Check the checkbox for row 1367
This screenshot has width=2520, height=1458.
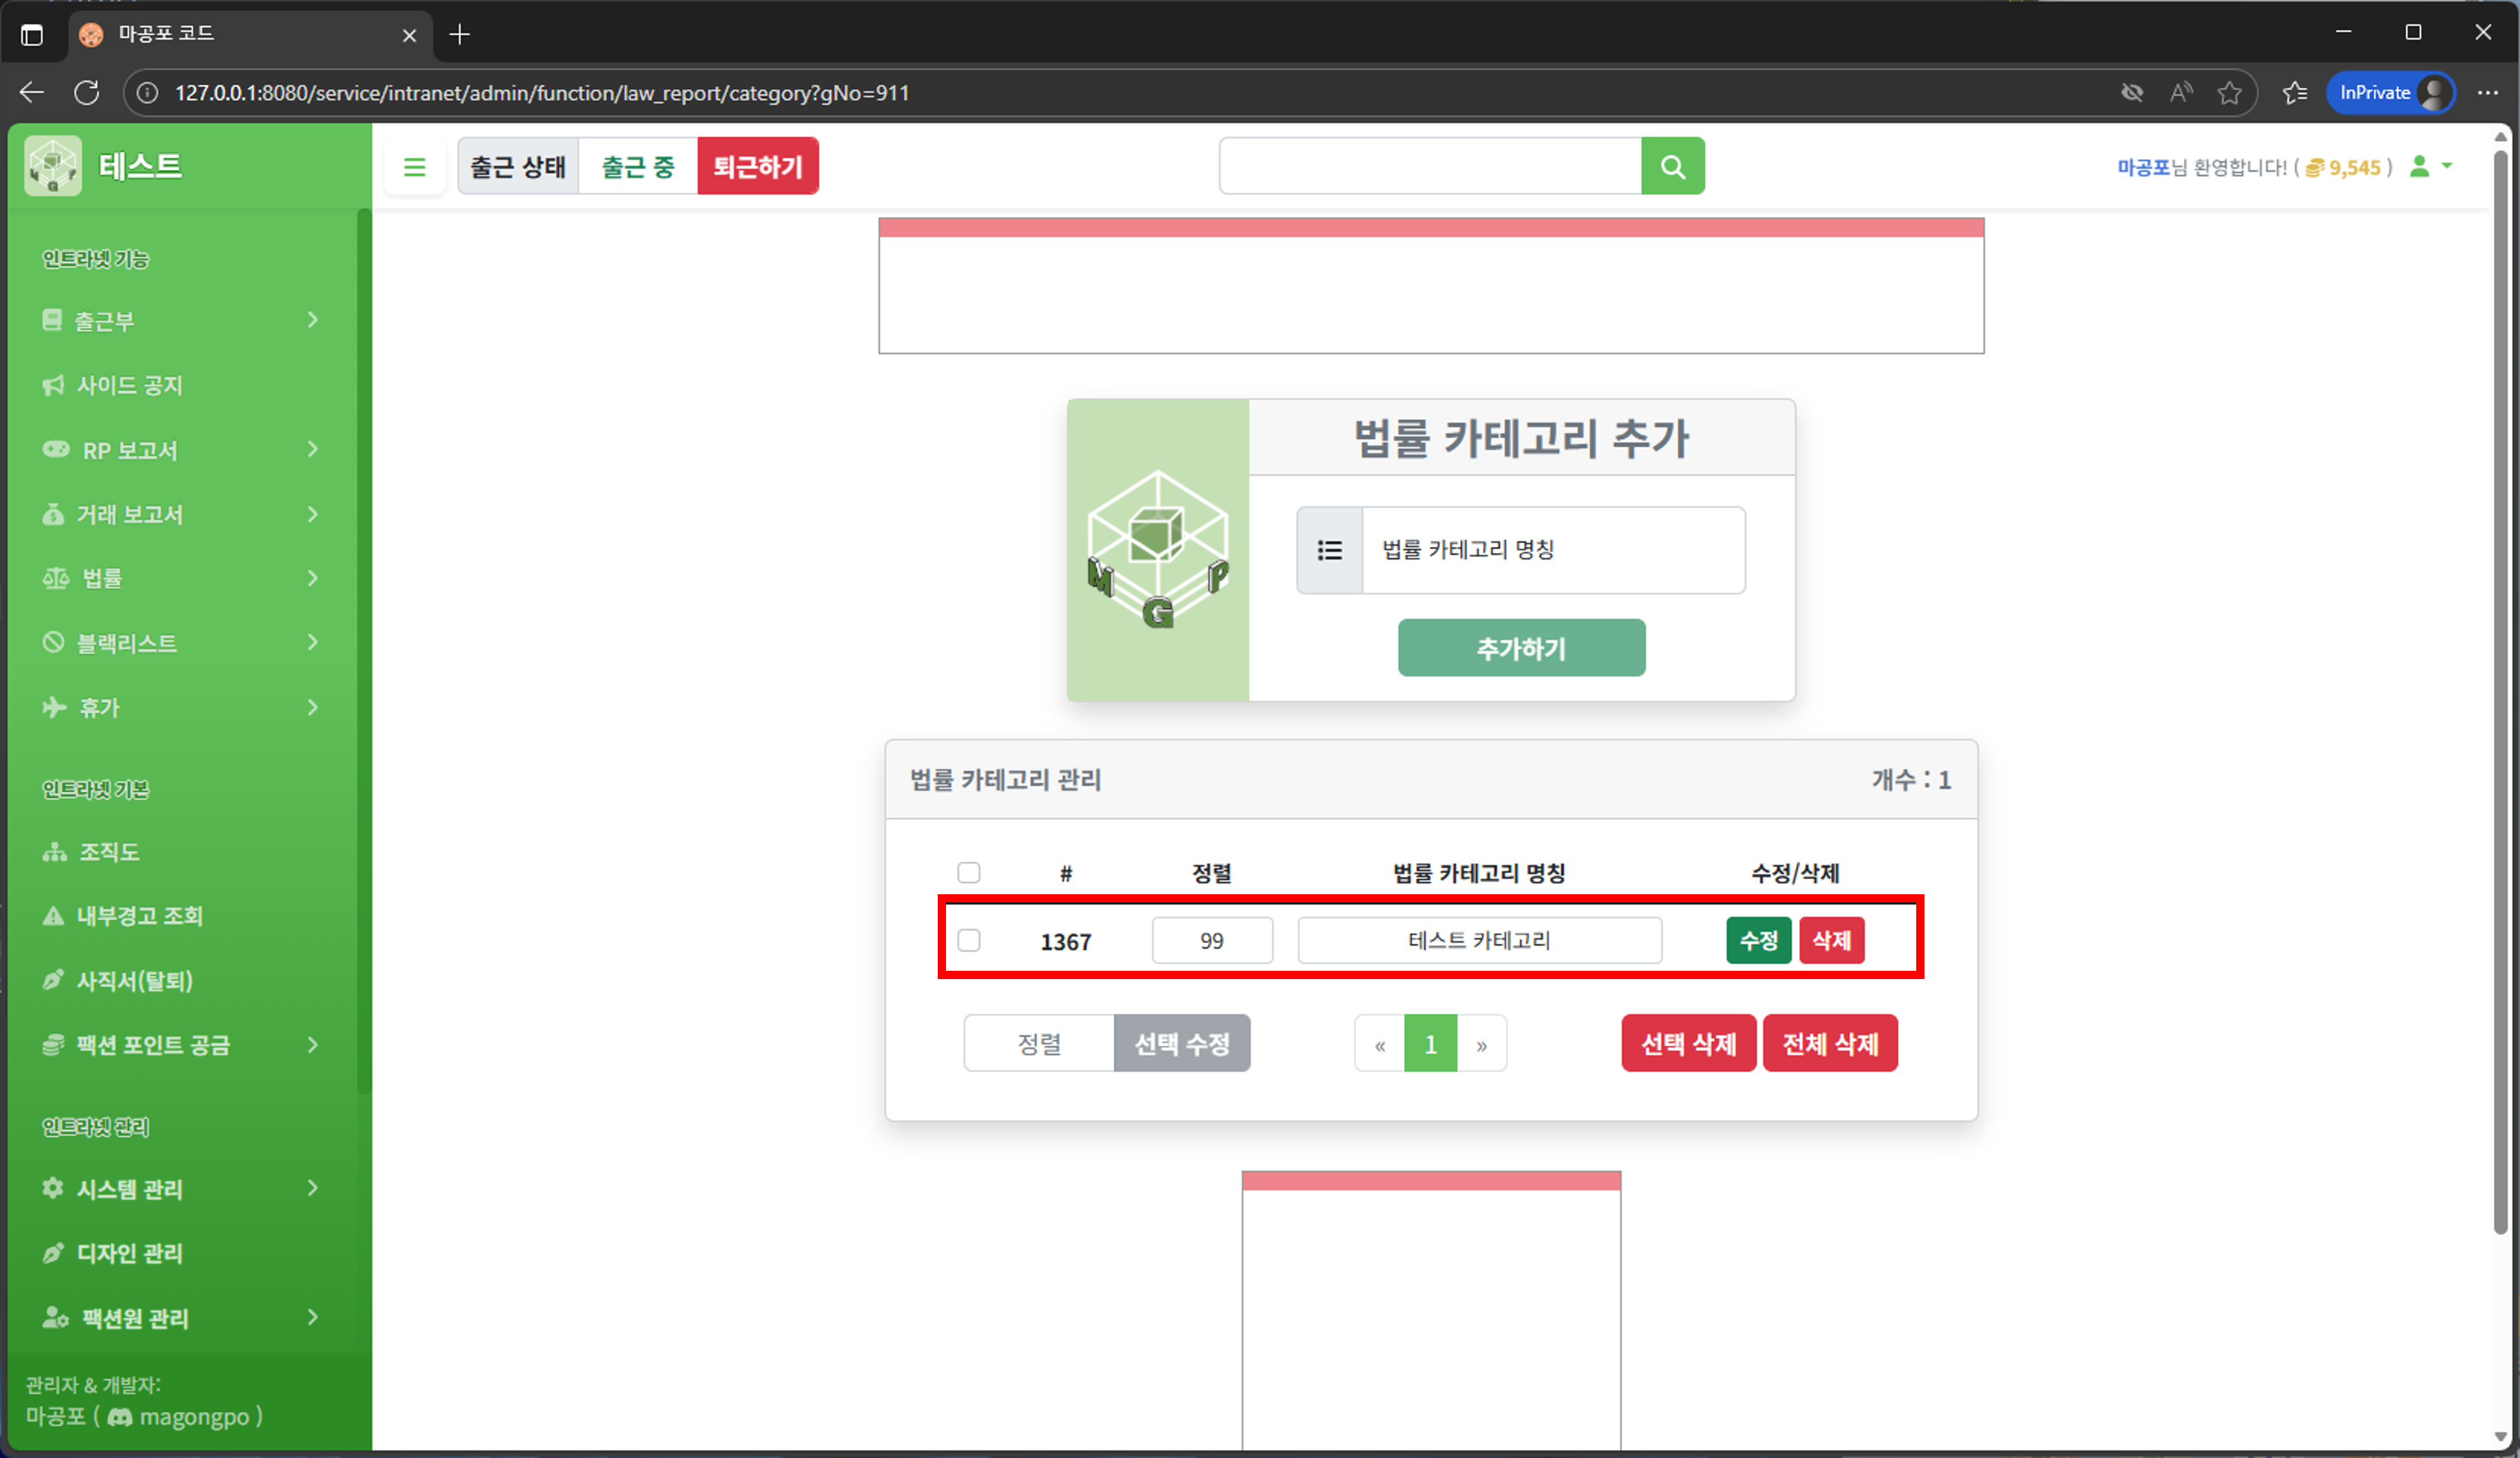tap(968, 940)
